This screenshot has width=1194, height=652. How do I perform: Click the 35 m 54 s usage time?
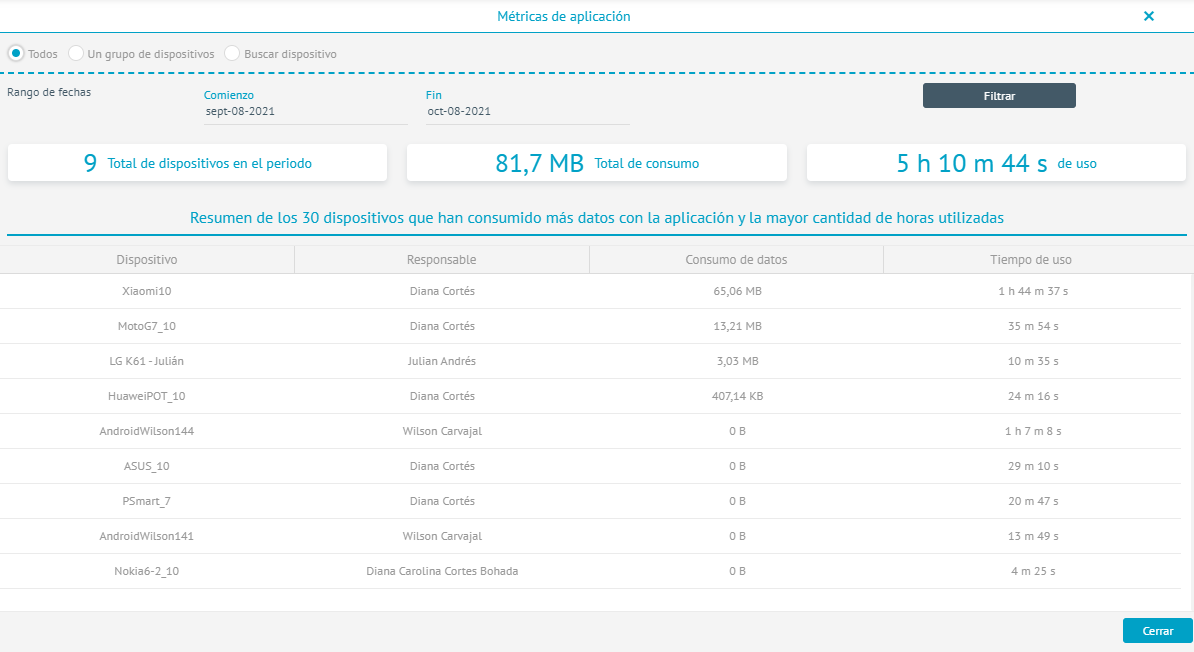[x=1033, y=326]
